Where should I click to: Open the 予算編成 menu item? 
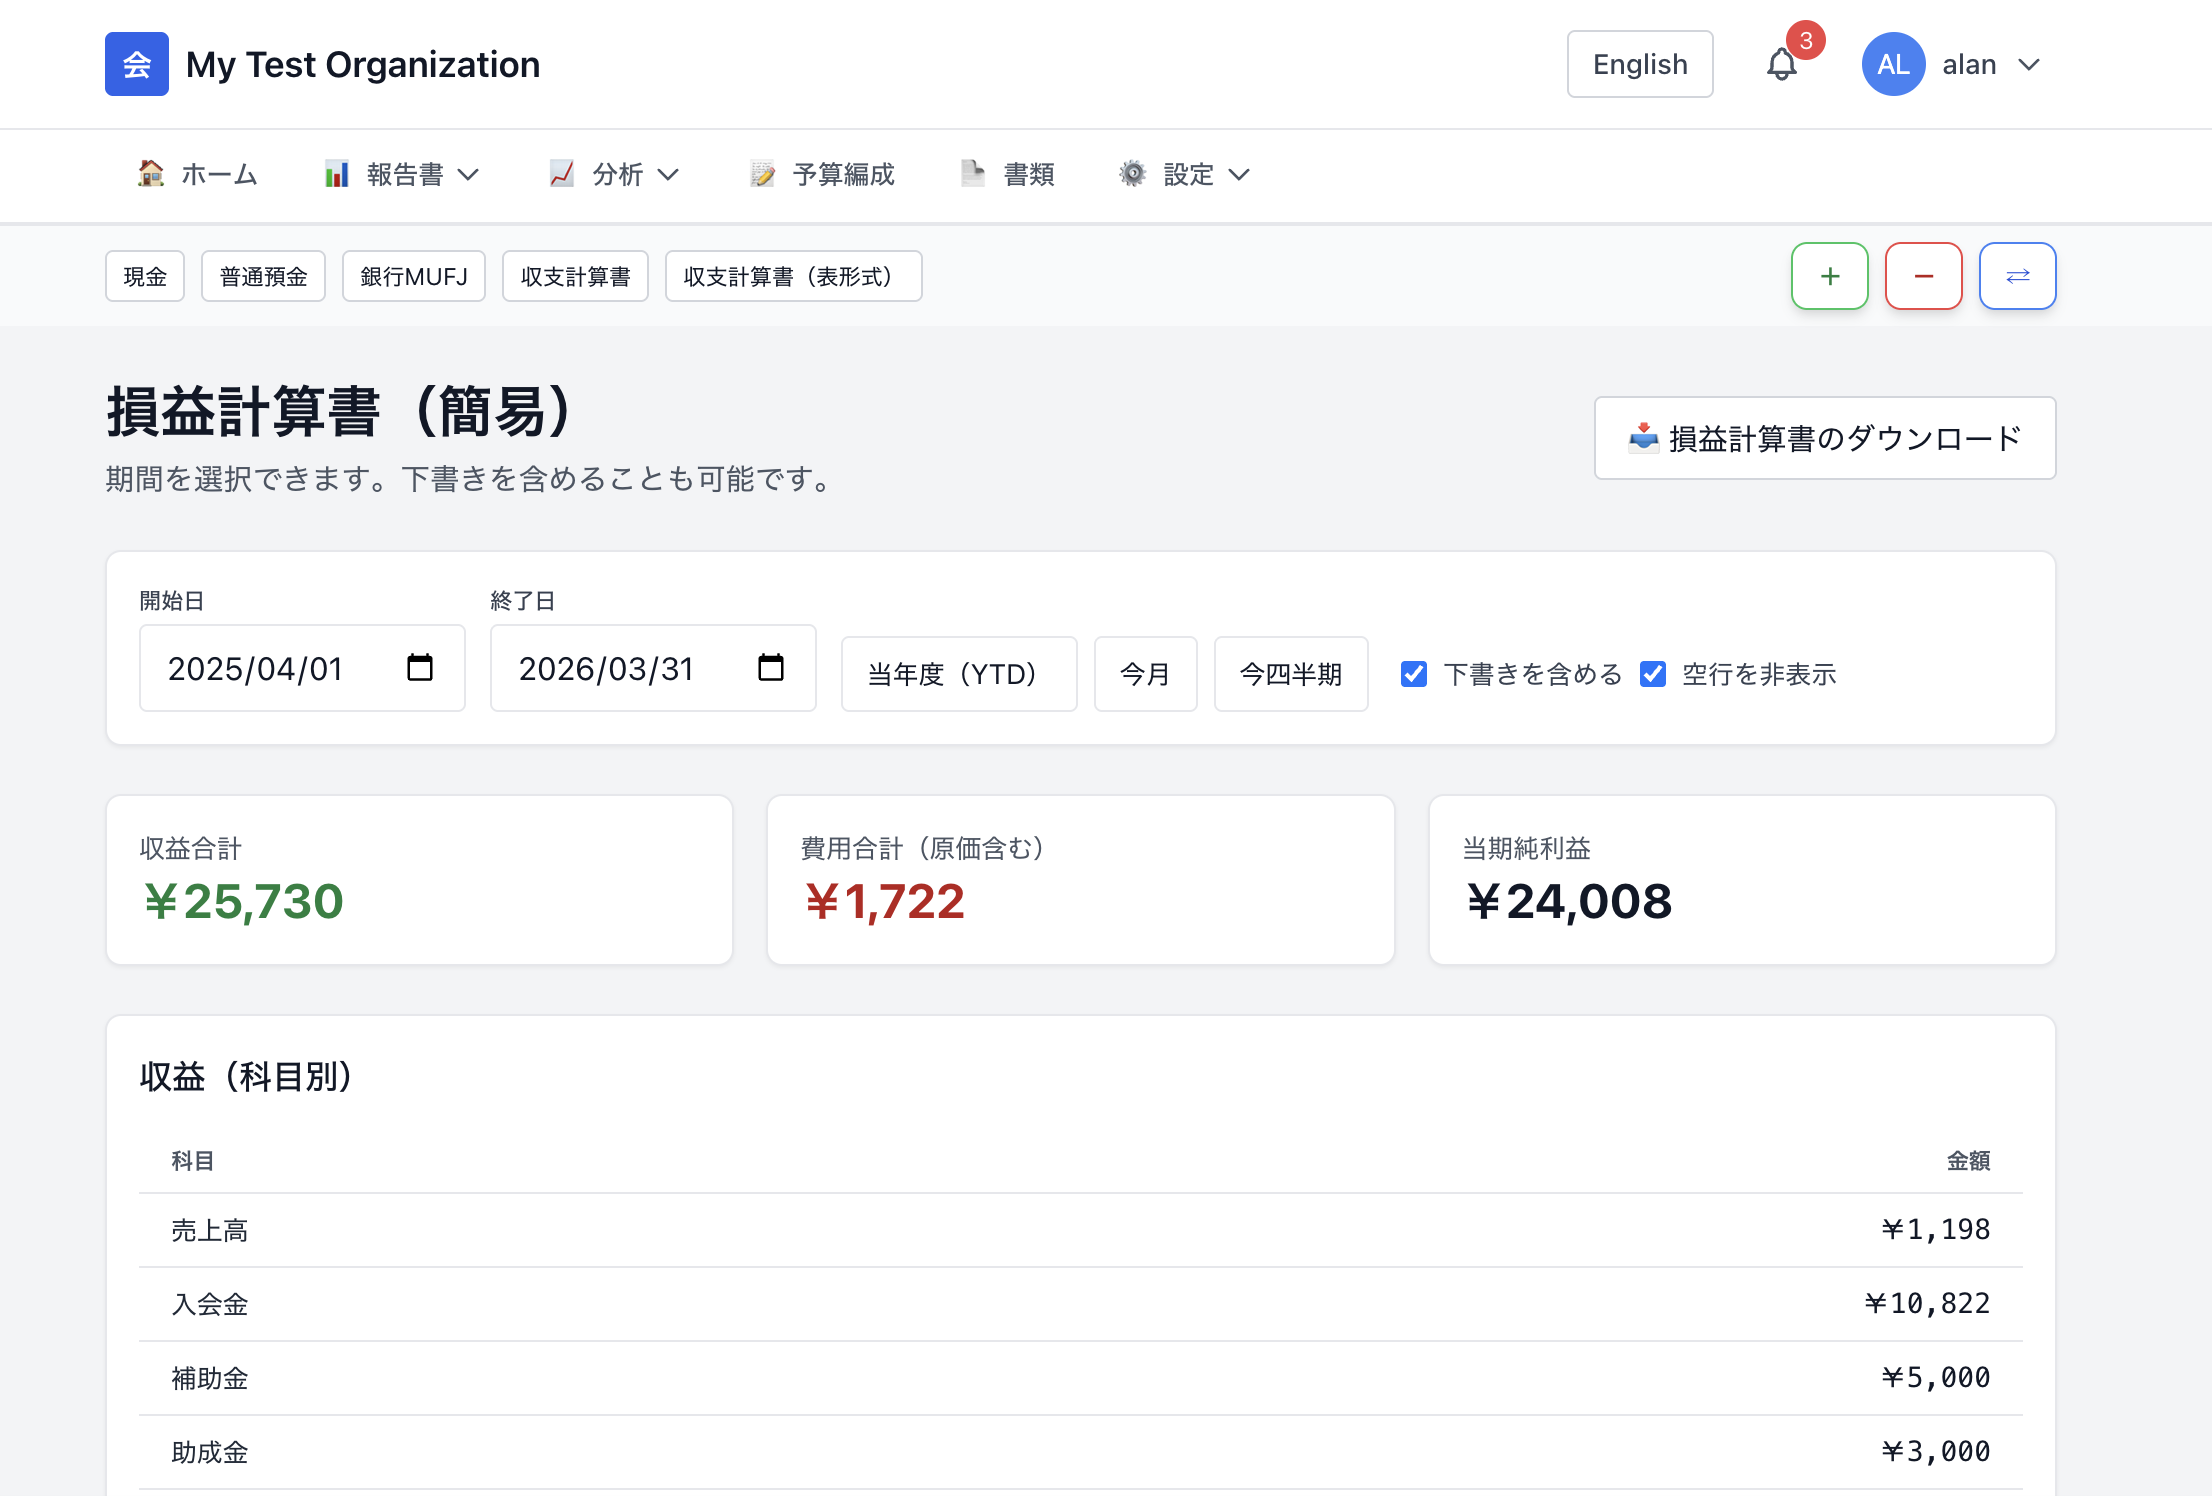823,175
